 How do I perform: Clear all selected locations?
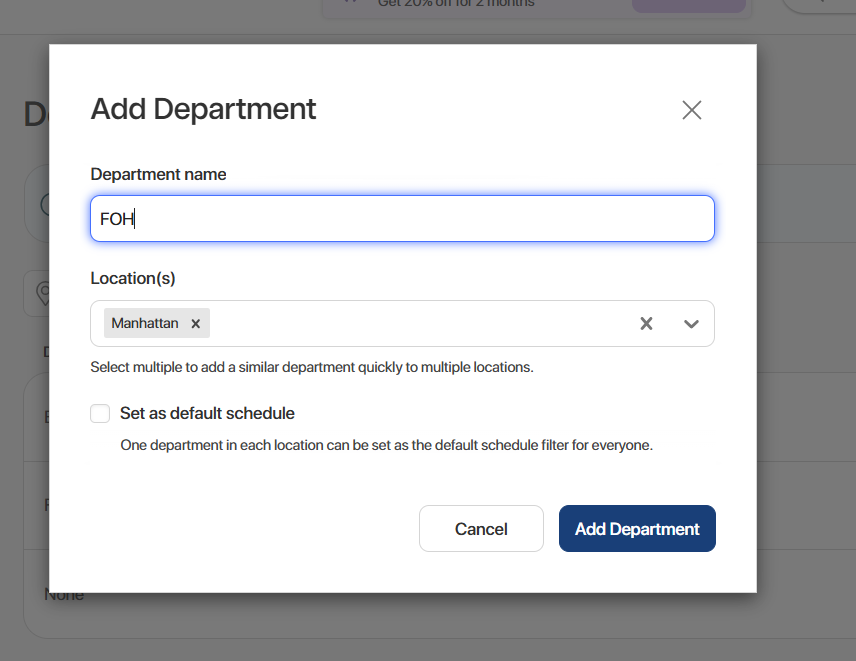click(x=646, y=324)
